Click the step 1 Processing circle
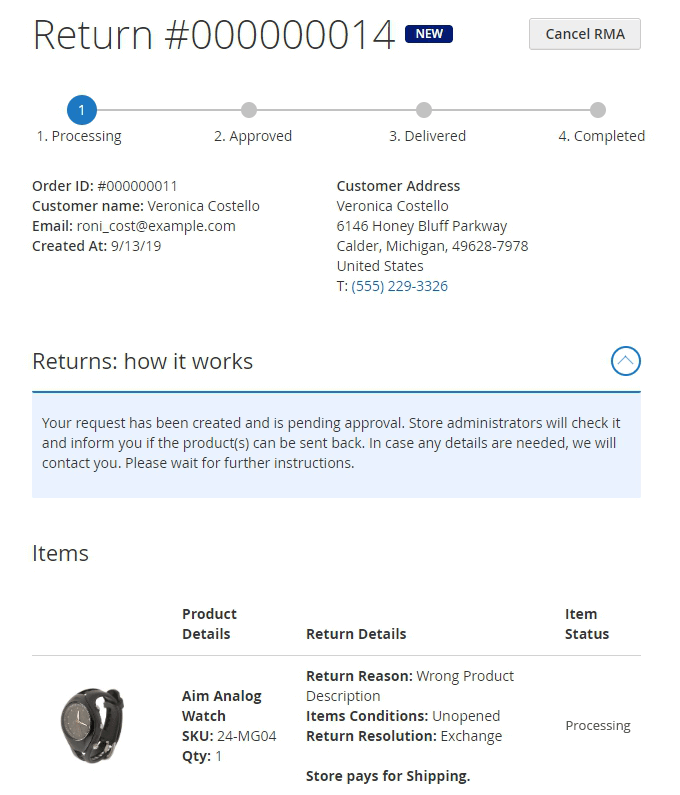 point(81,110)
